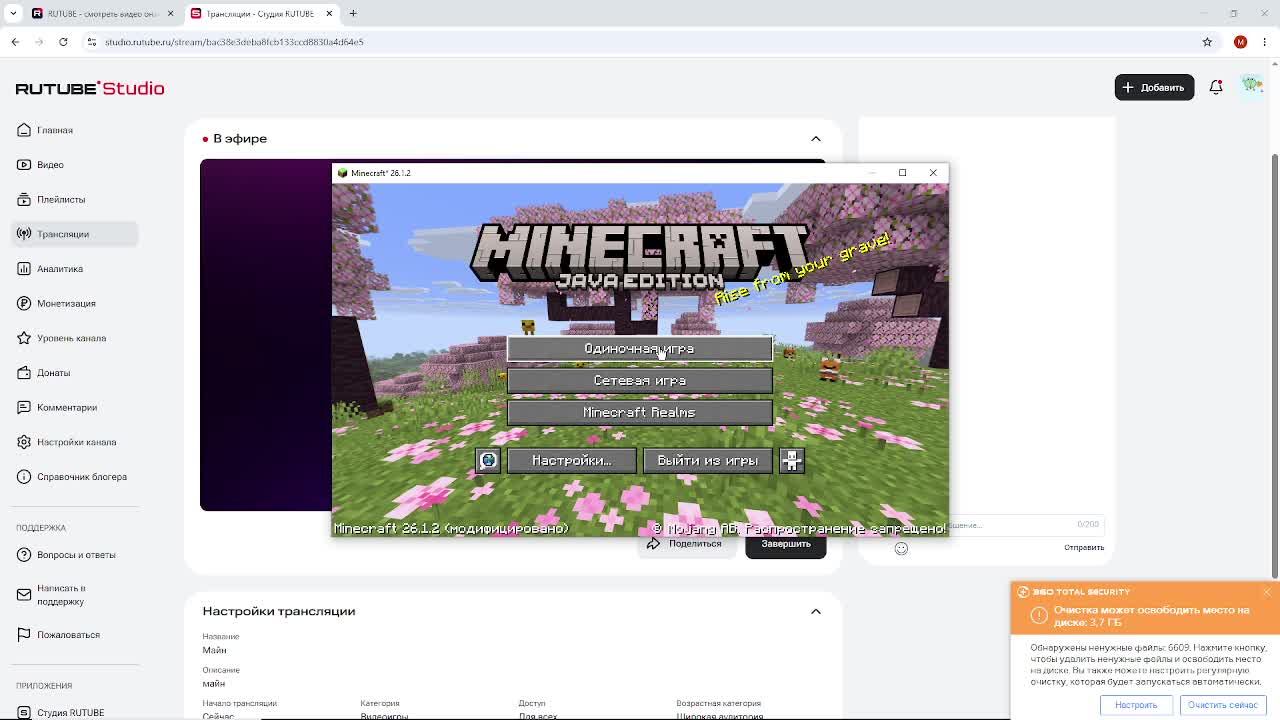Click the Настройки канала gear icon
This screenshot has width=1280, height=720.
coord(24,442)
